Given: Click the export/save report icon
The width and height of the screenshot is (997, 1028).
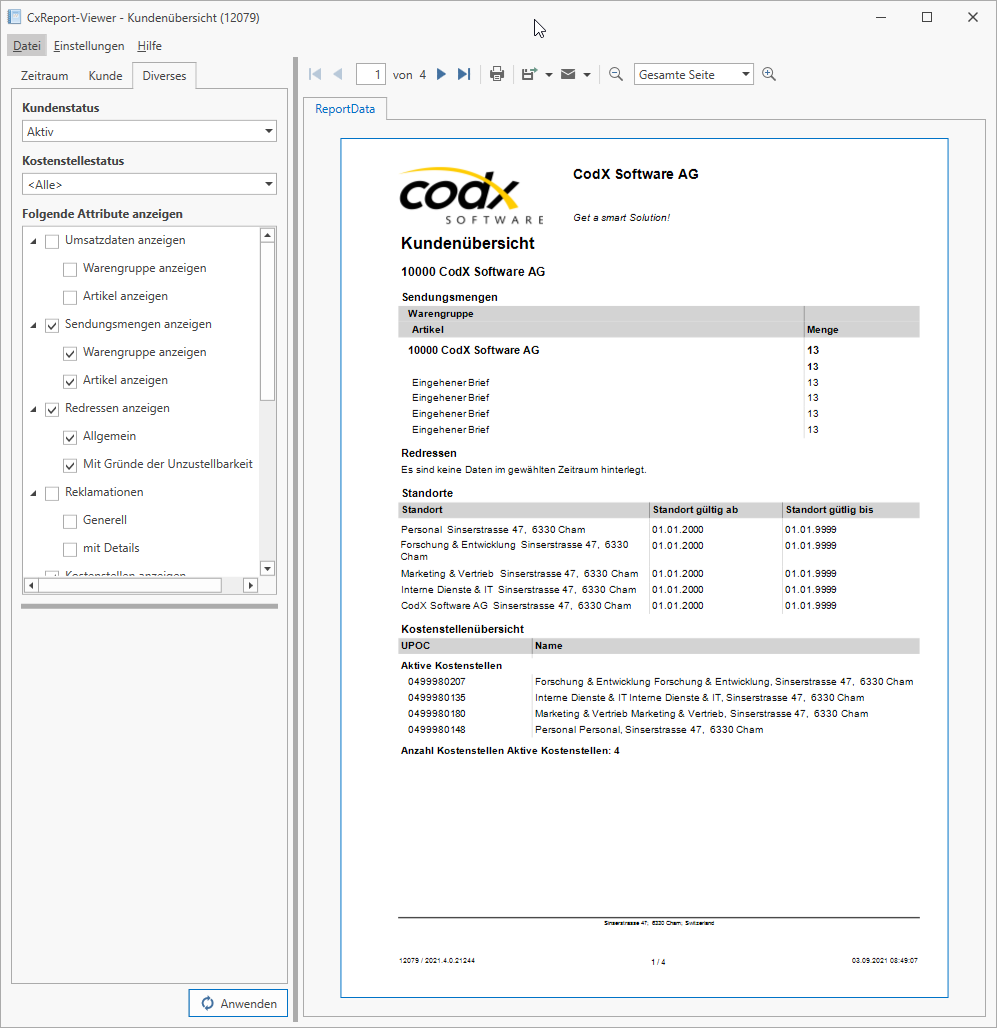Looking at the screenshot, I should point(530,73).
